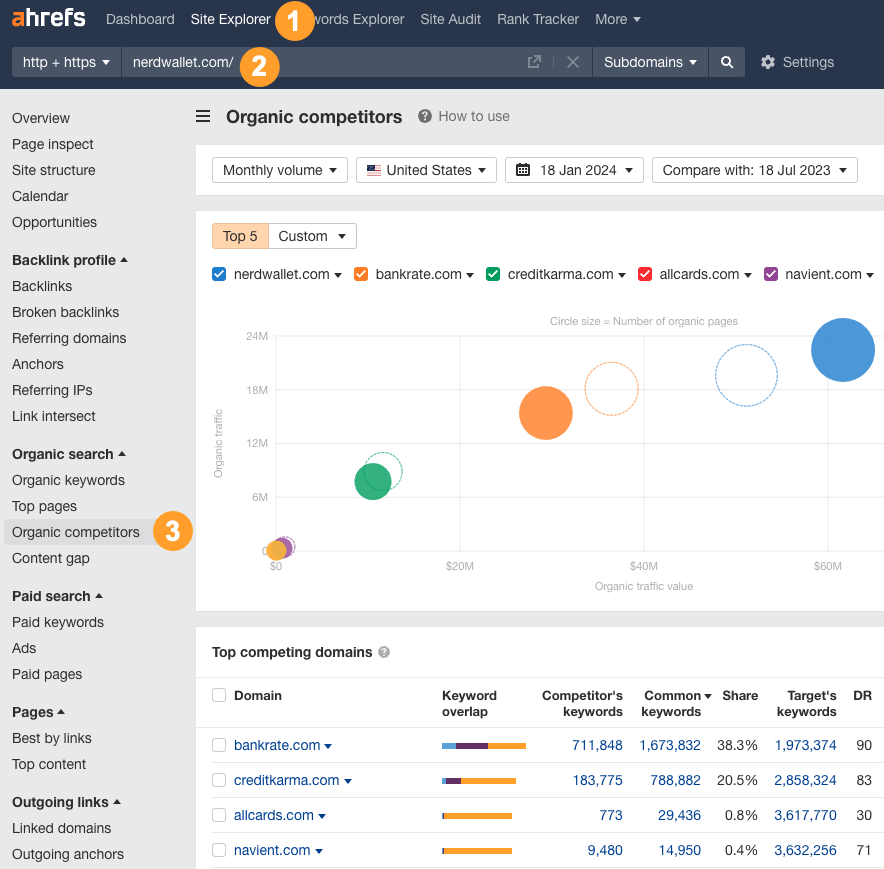Open the Subdomains dropdown
This screenshot has width=884, height=869.
tap(649, 62)
